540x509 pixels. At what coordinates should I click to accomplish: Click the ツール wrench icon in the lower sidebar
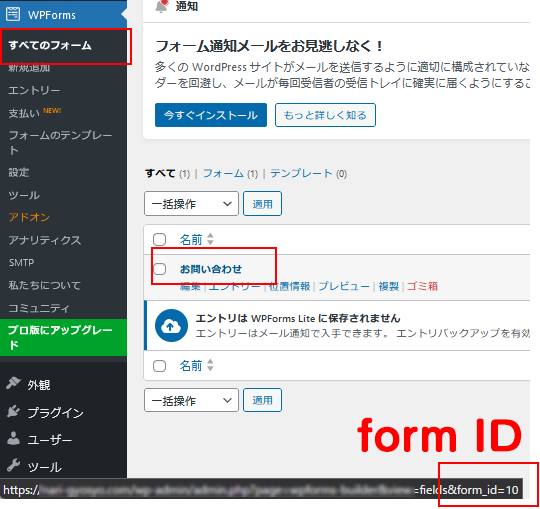pyautogui.click(x=13, y=465)
